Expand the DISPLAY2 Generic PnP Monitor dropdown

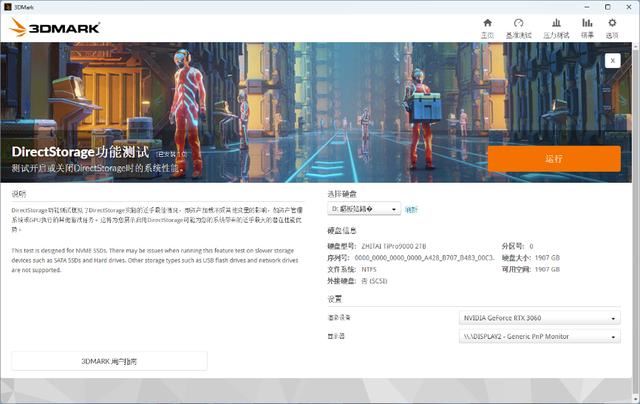click(x=540, y=336)
